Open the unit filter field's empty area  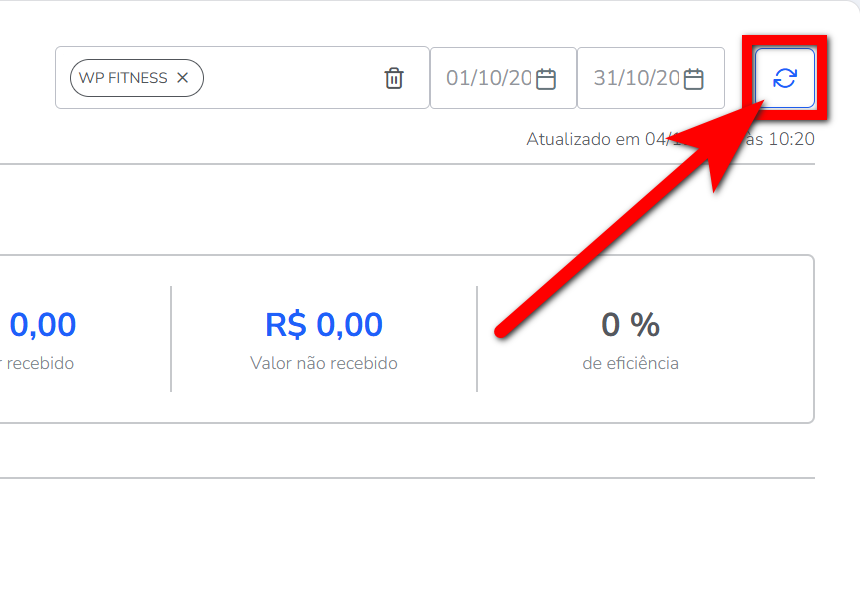click(291, 78)
